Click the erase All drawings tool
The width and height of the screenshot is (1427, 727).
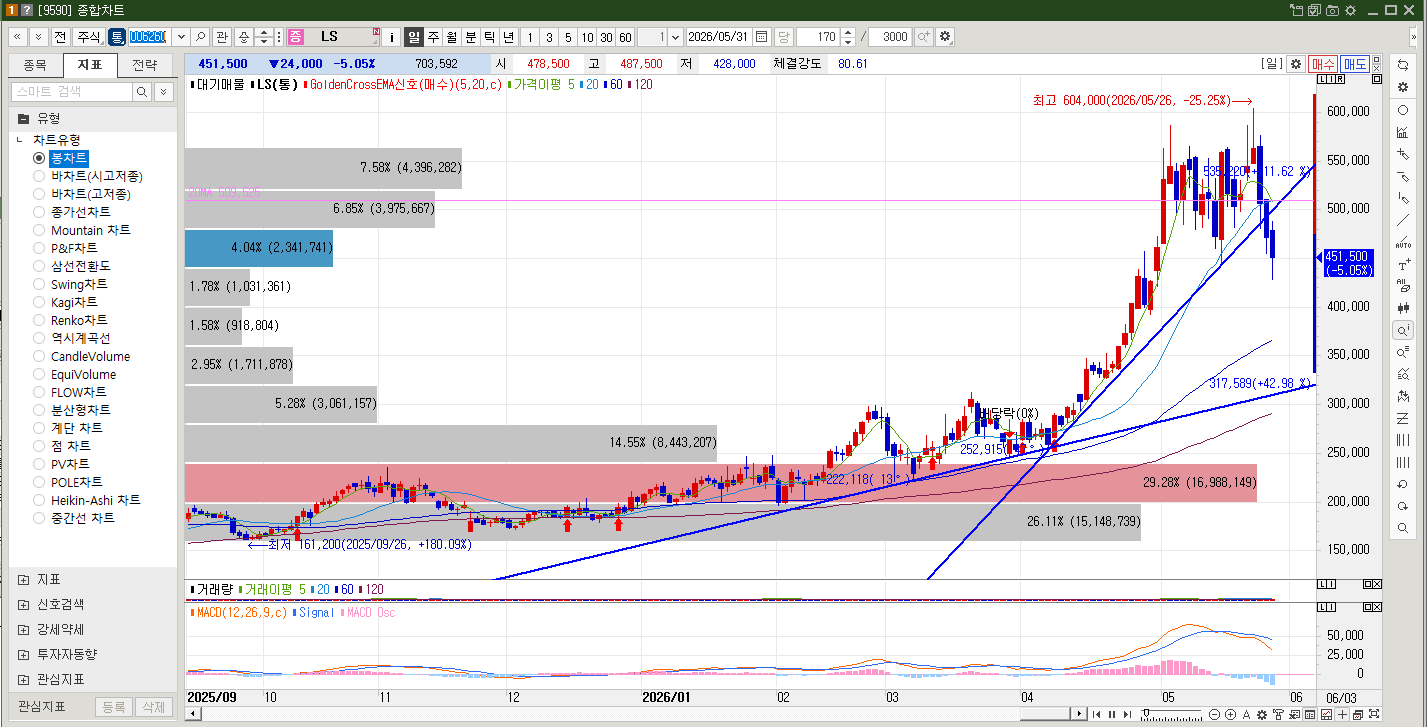pos(1403,286)
